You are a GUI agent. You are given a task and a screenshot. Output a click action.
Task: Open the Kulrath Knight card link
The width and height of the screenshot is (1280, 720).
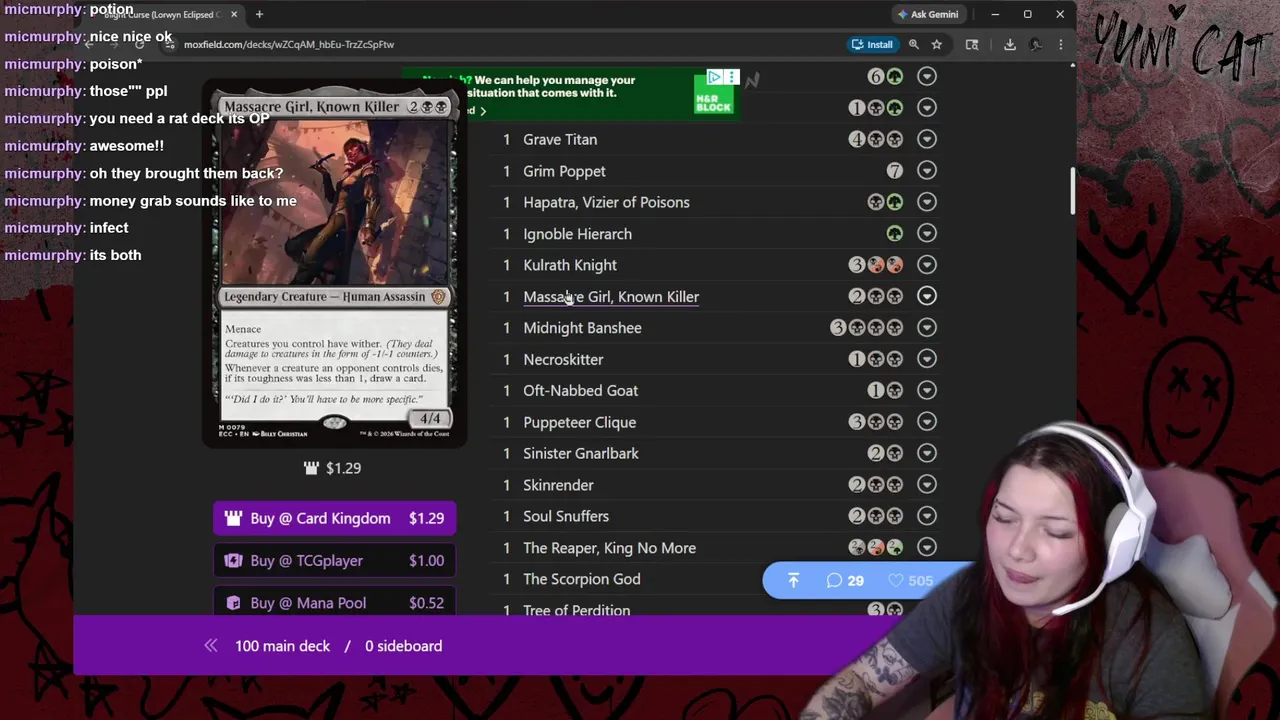pos(570,265)
